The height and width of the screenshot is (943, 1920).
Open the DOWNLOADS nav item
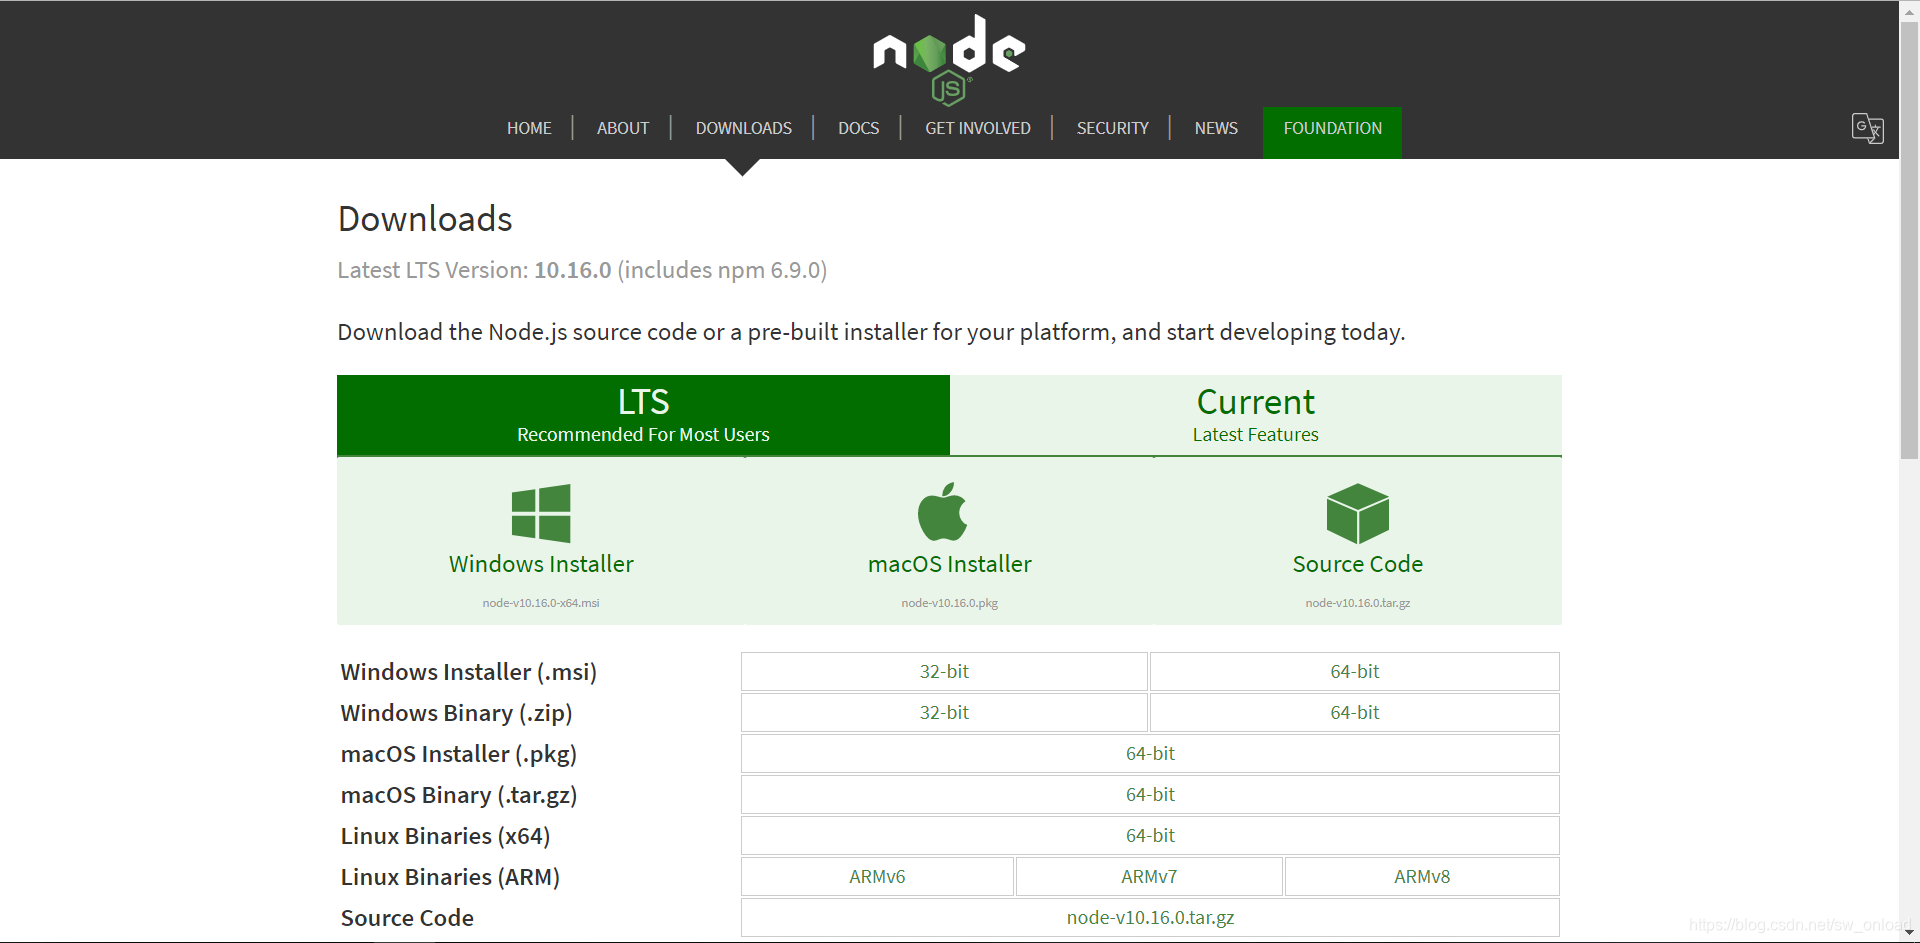click(744, 128)
